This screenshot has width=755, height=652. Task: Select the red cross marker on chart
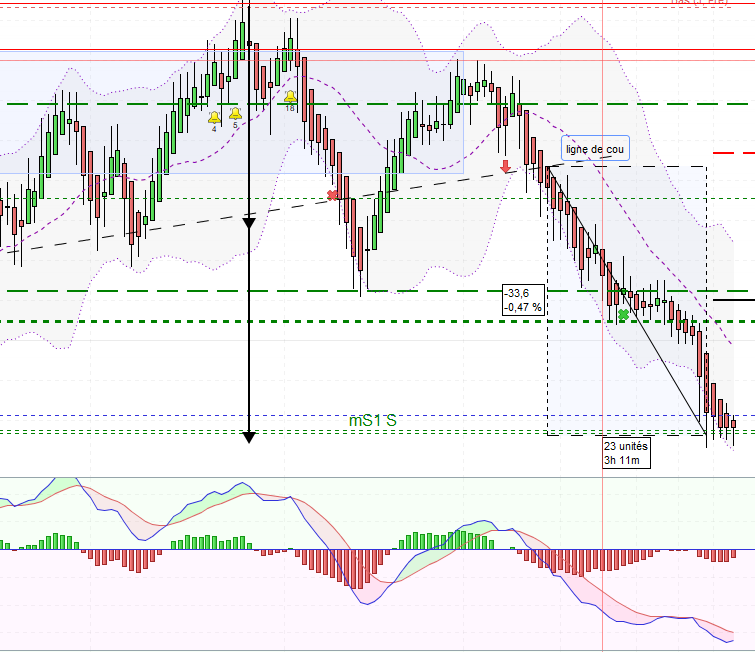tap(332, 195)
